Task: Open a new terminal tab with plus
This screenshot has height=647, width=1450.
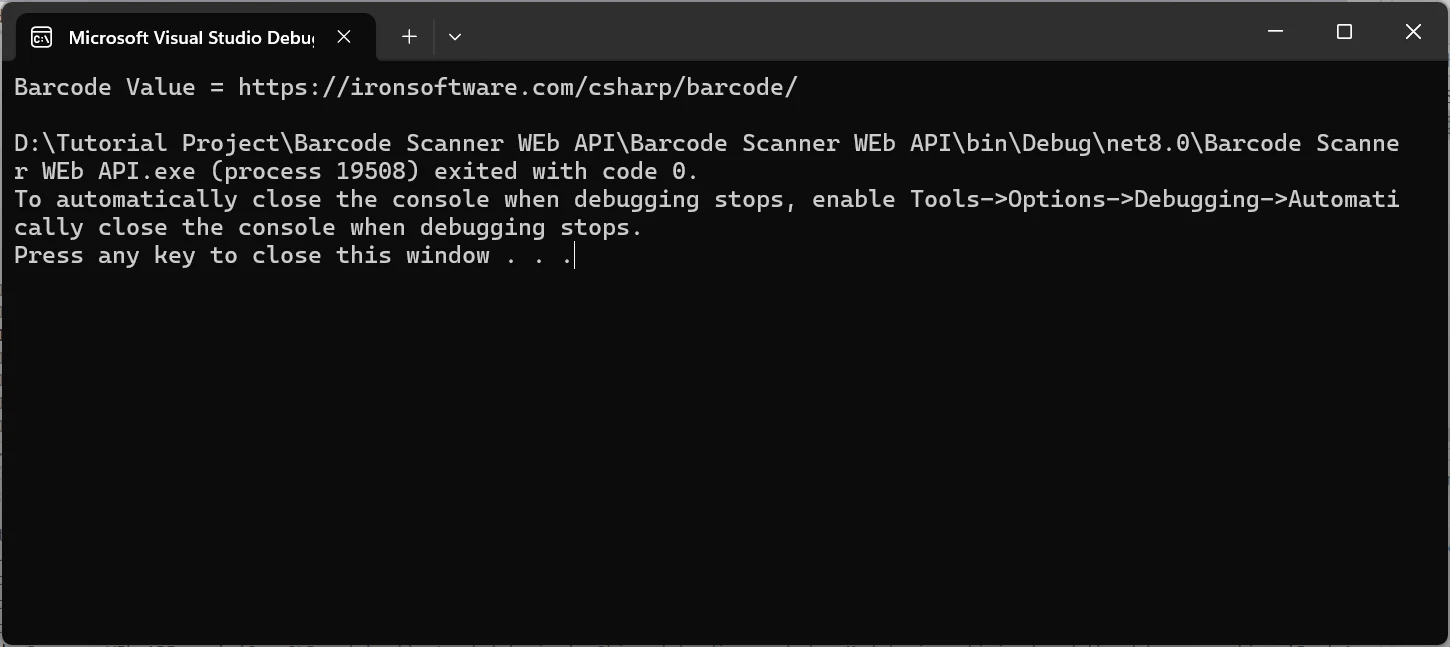Action: point(409,37)
